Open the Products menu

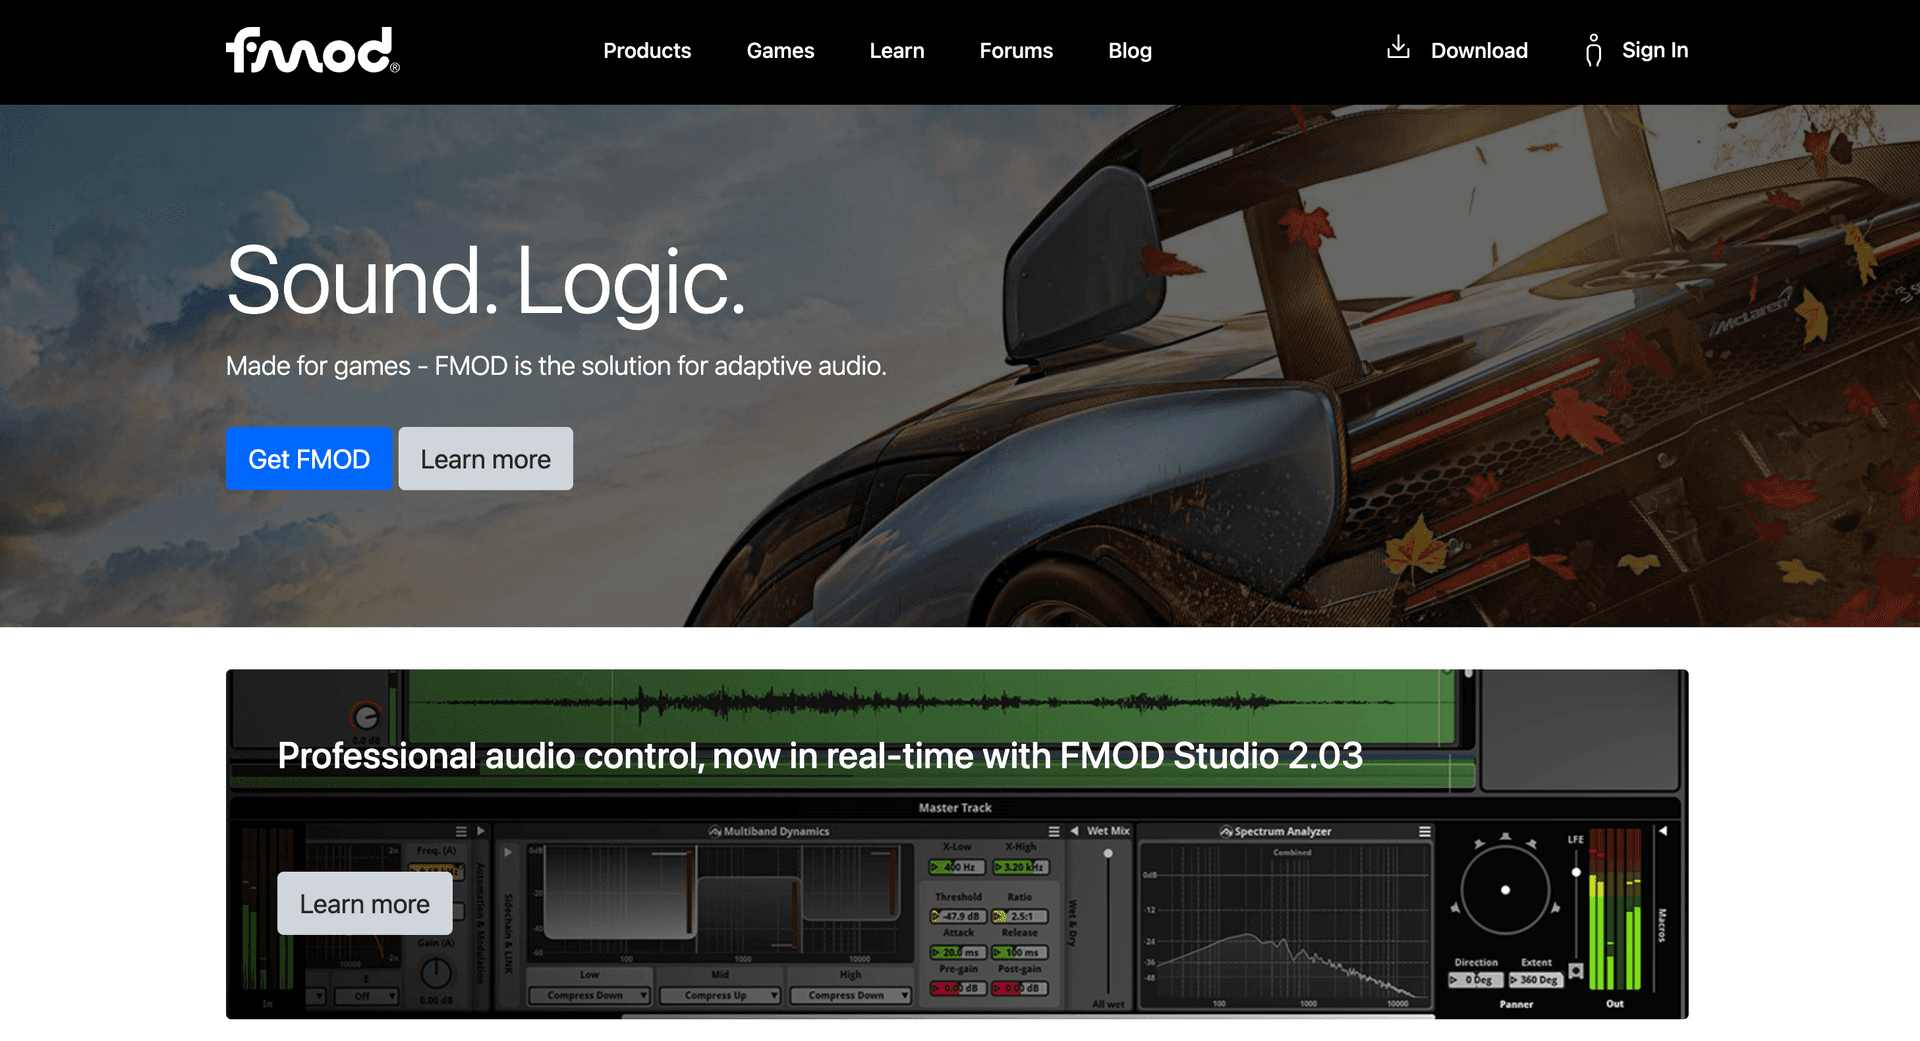[647, 50]
